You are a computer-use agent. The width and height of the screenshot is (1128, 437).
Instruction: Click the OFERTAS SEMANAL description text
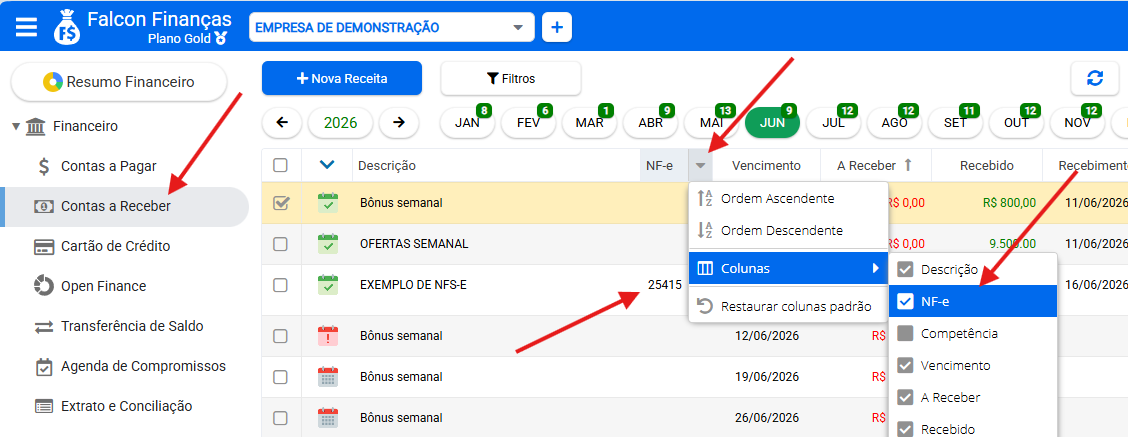click(x=414, y=244)
